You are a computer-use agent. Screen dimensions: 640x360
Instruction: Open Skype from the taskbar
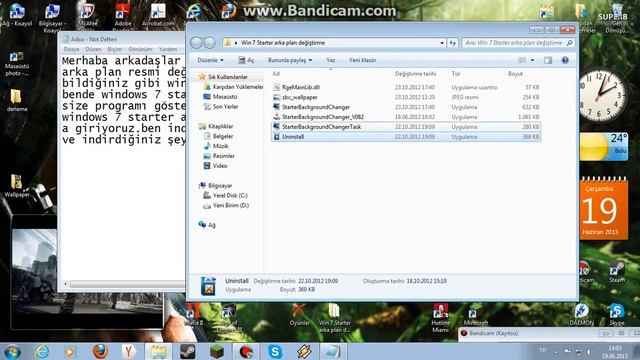coord(275,351)
